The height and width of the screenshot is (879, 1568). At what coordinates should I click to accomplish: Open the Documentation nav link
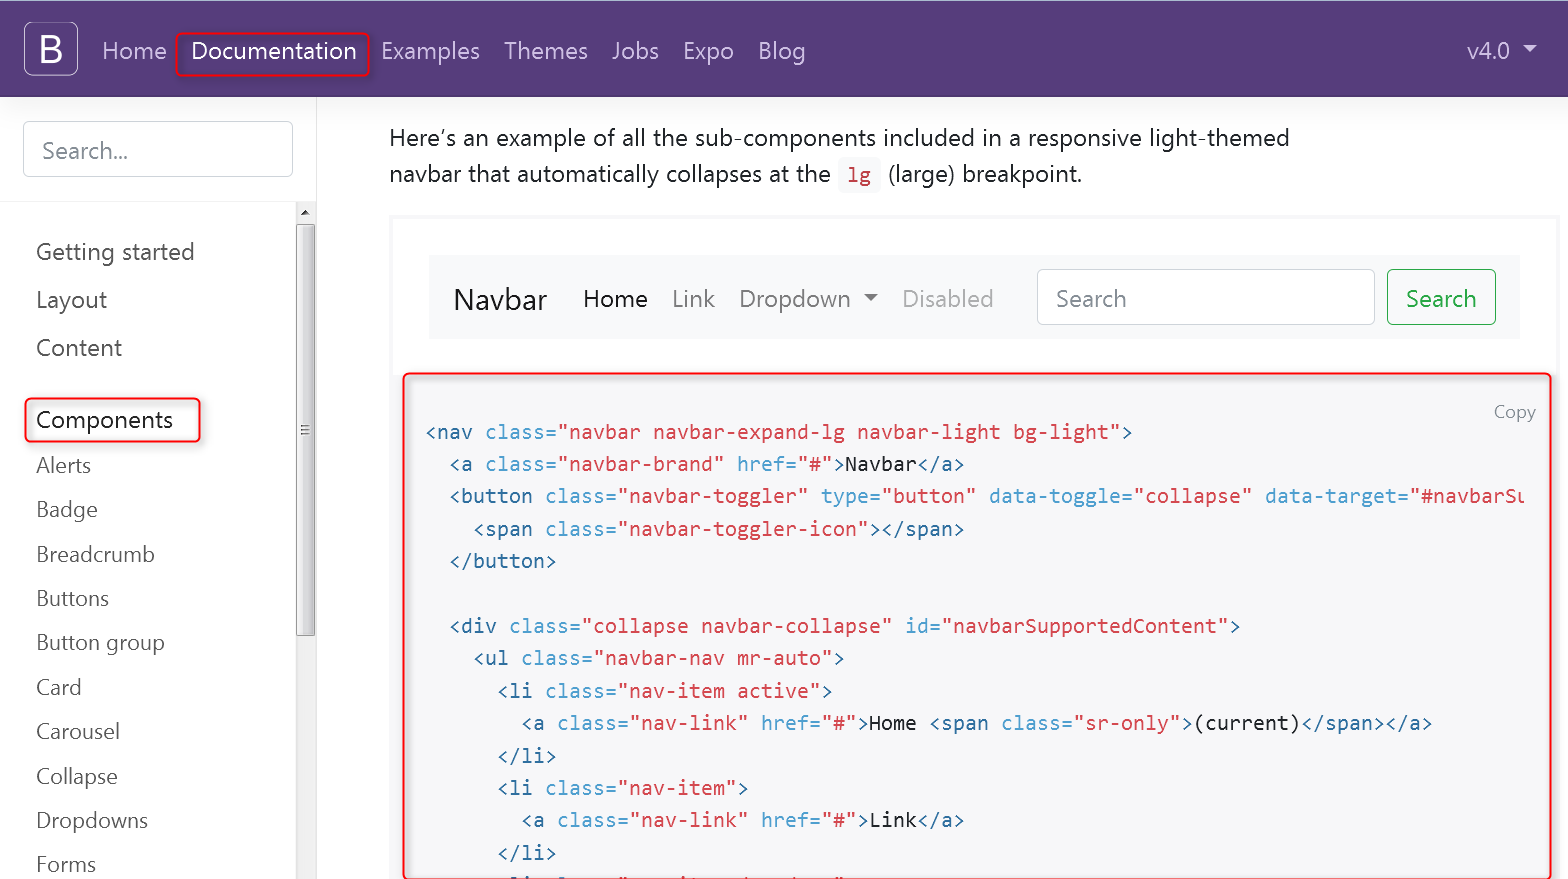pos(273,51)
